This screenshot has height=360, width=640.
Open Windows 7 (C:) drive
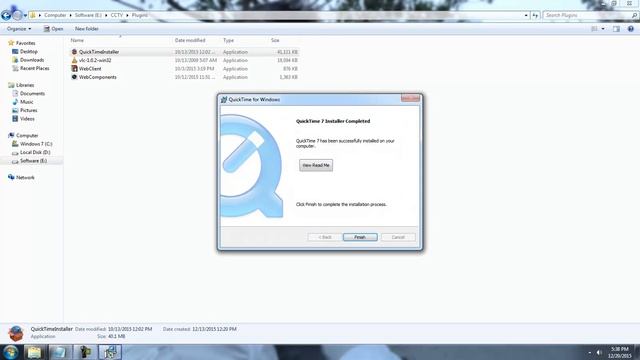(x=36, y=144)
